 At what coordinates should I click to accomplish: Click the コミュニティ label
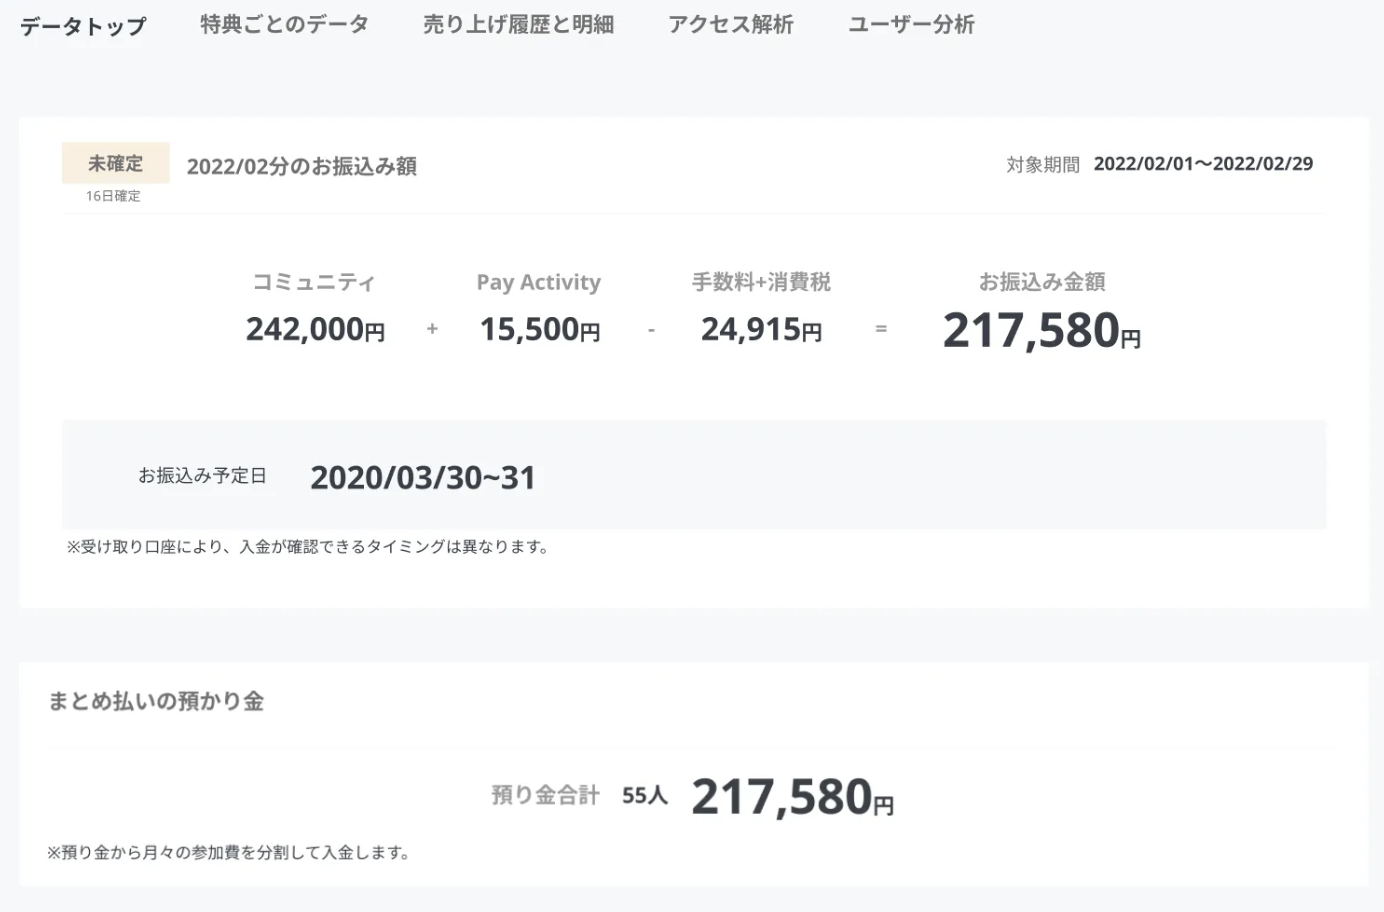pos(314,282)
